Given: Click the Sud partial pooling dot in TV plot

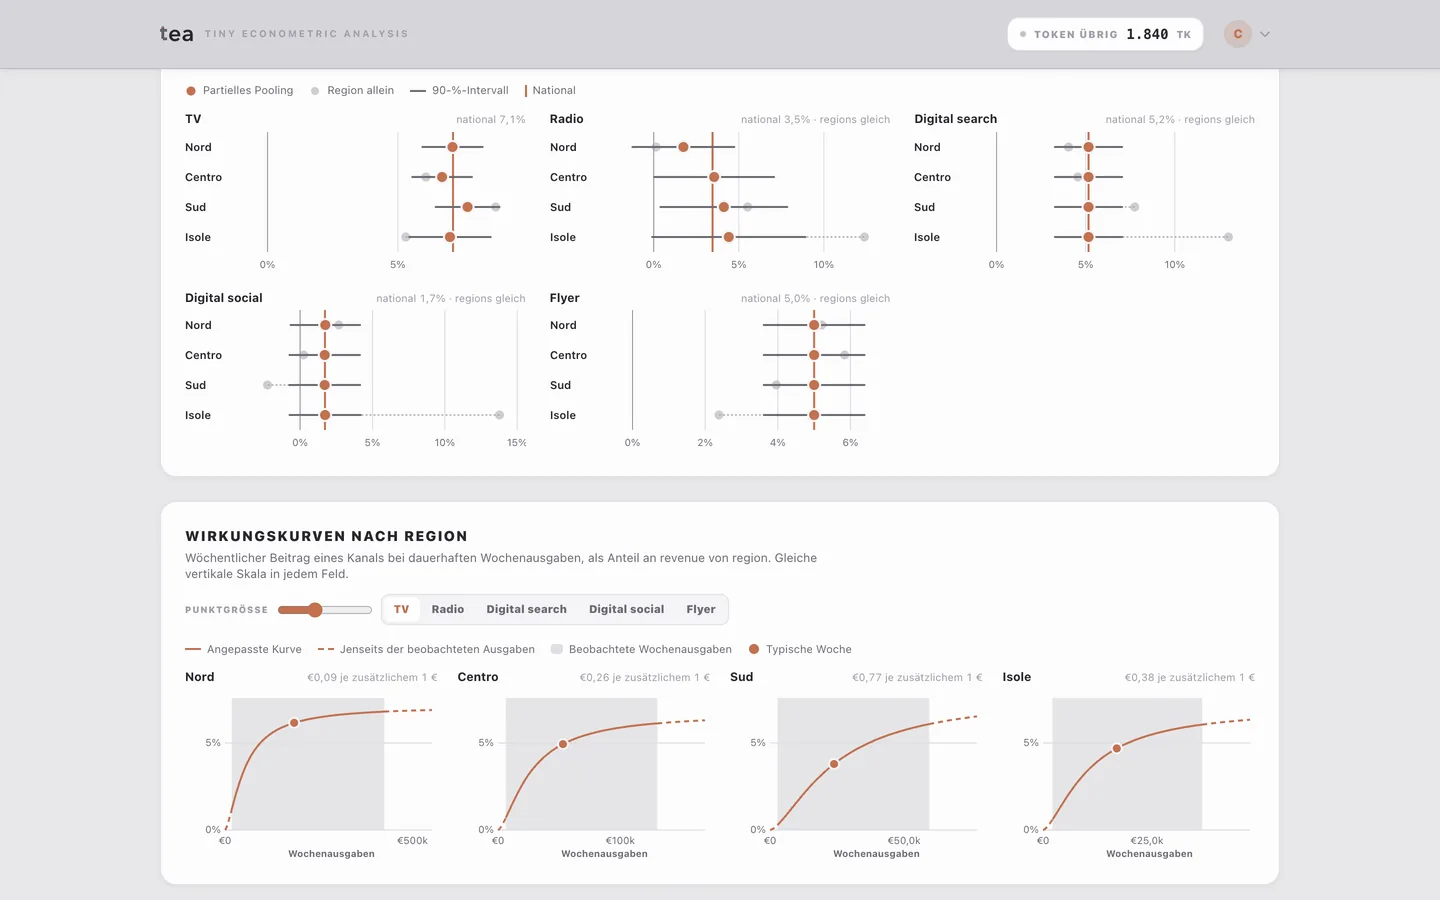Looking at the screenshot, I should pos(467,207).
